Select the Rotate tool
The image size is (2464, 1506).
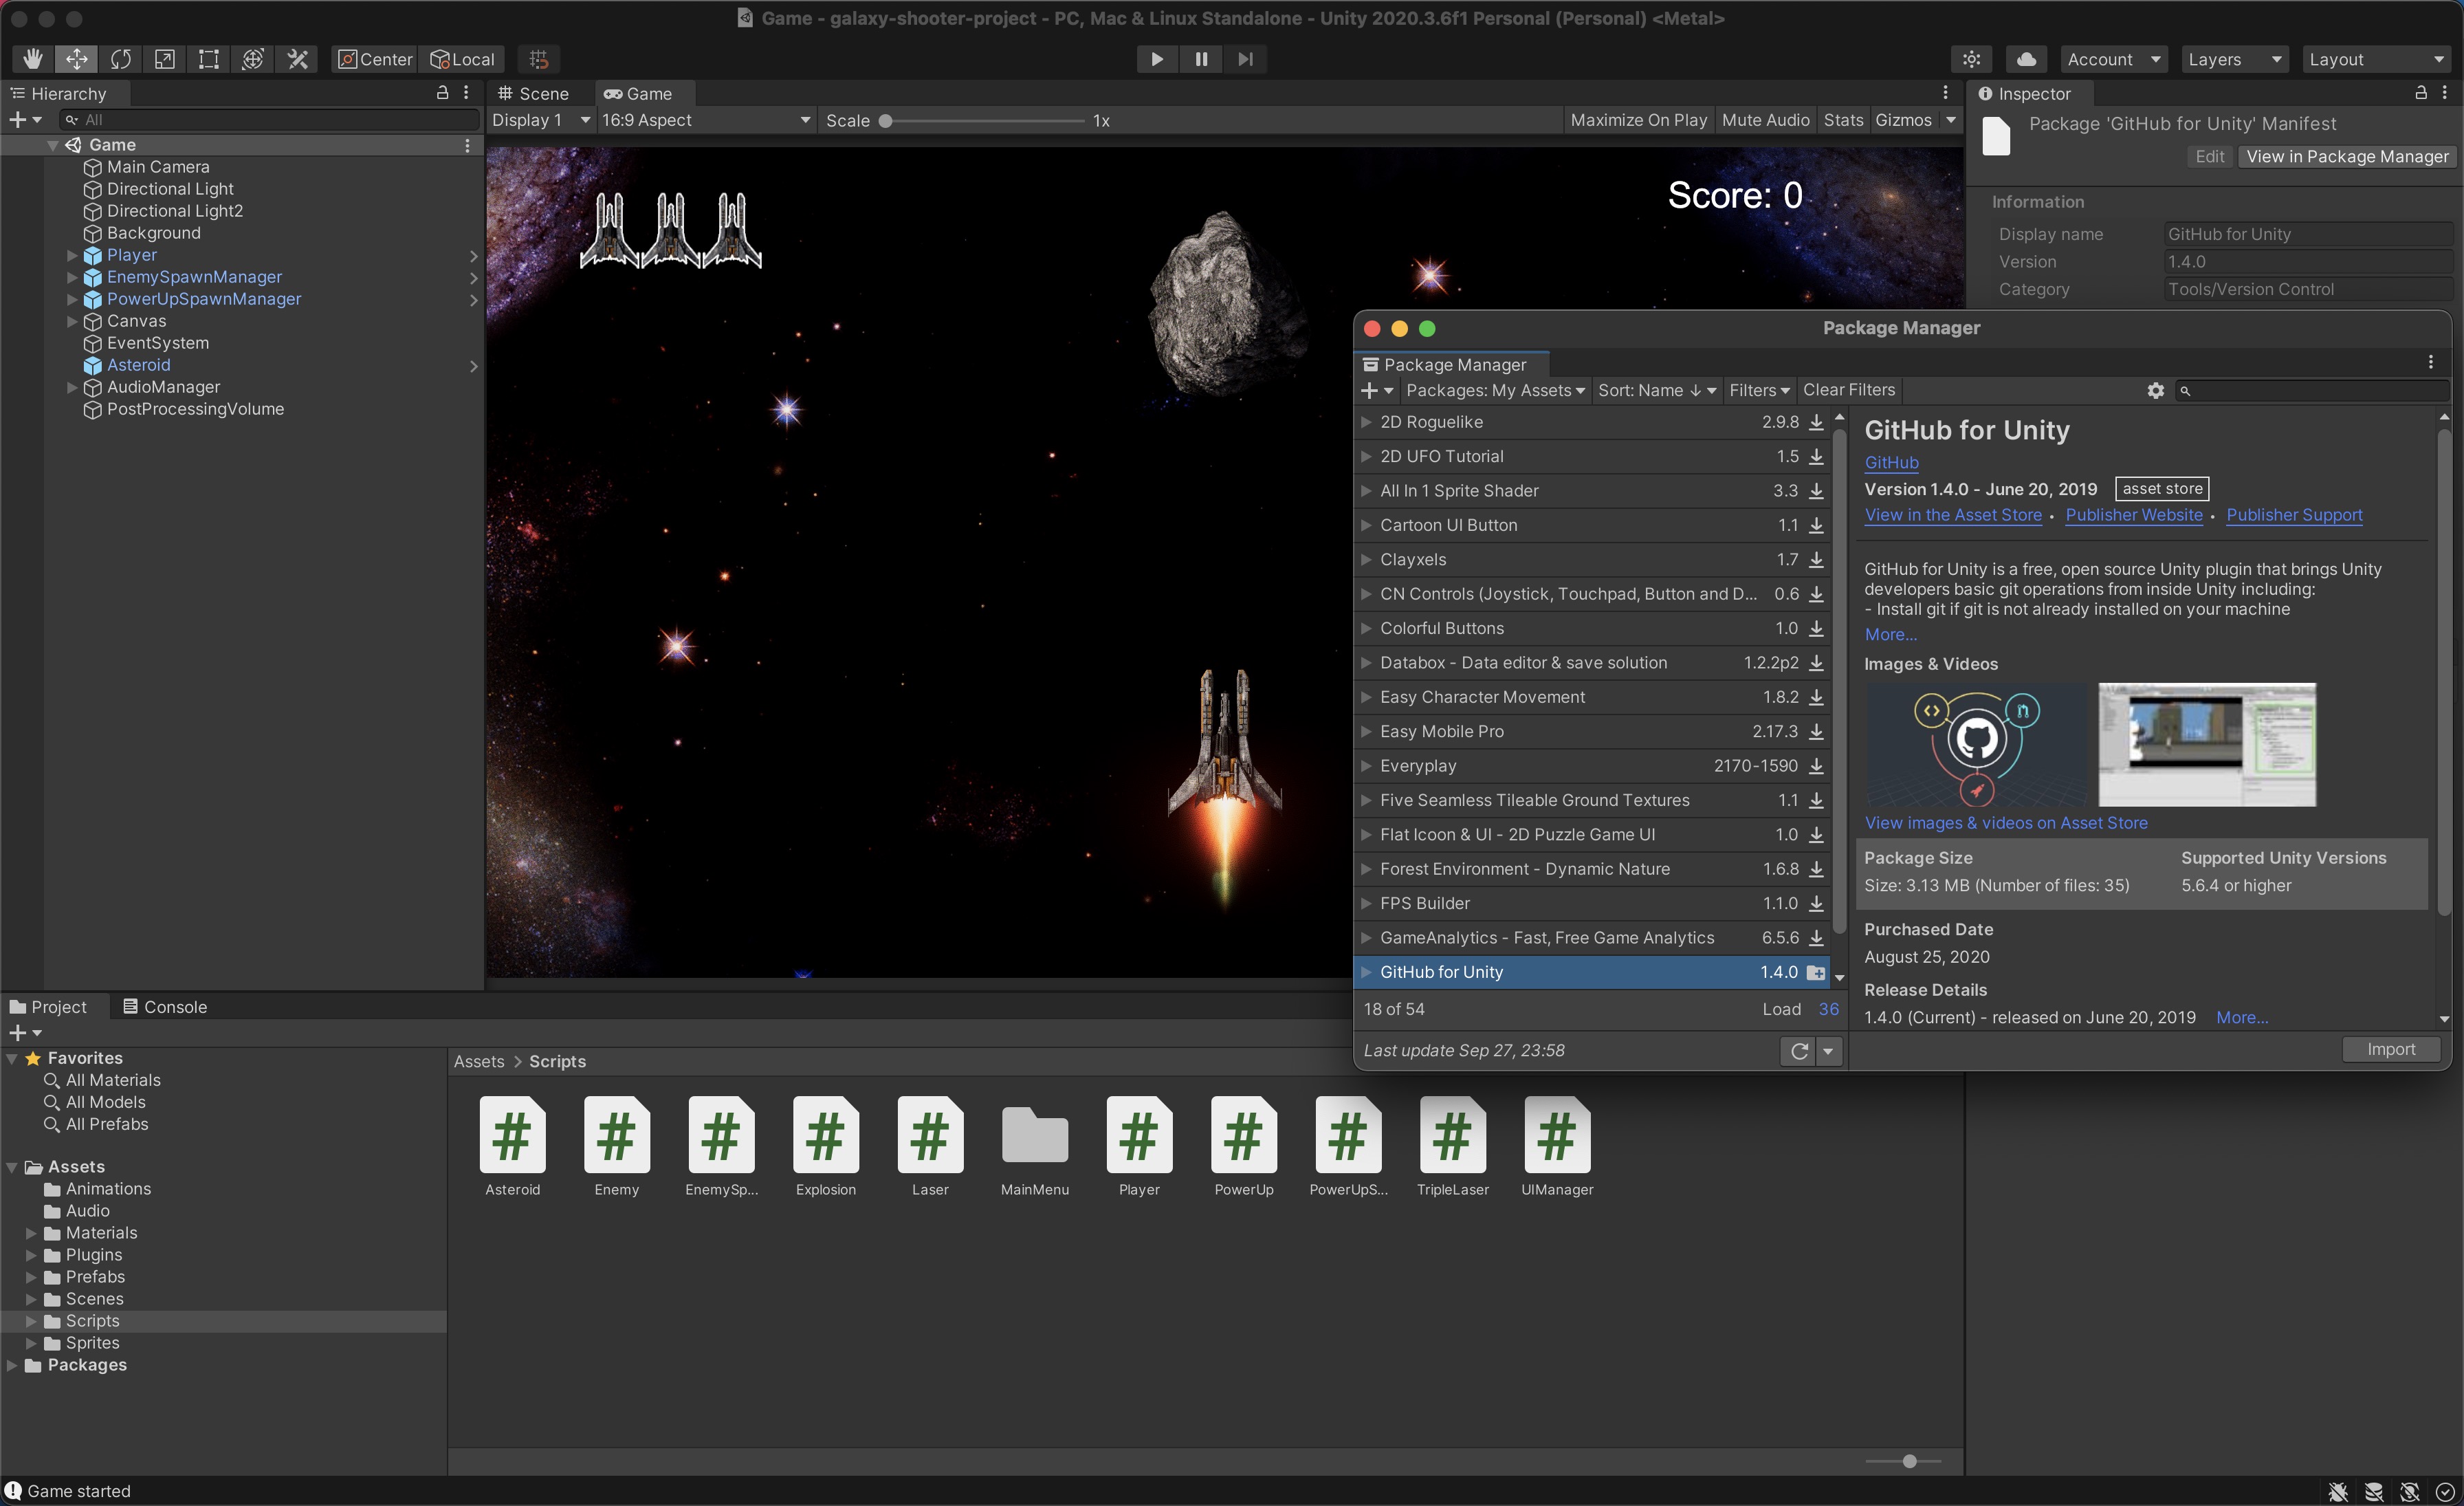coord(121,59)
